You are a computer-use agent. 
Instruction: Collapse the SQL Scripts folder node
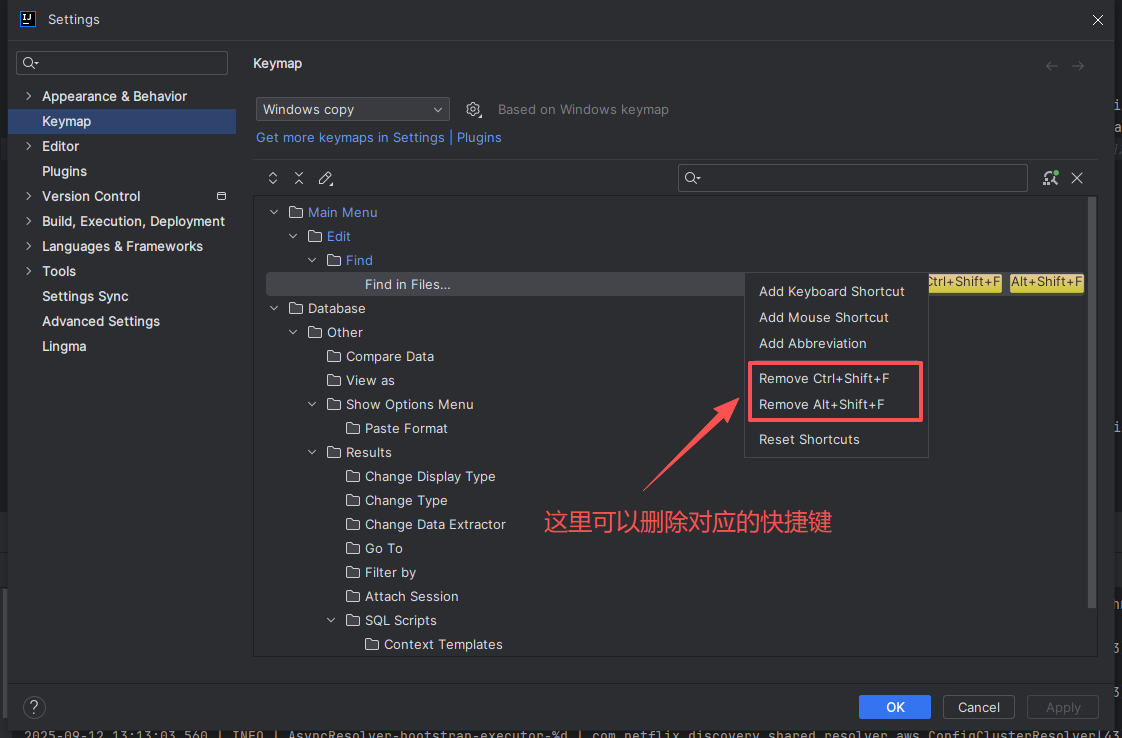click(x=331, y=621)
